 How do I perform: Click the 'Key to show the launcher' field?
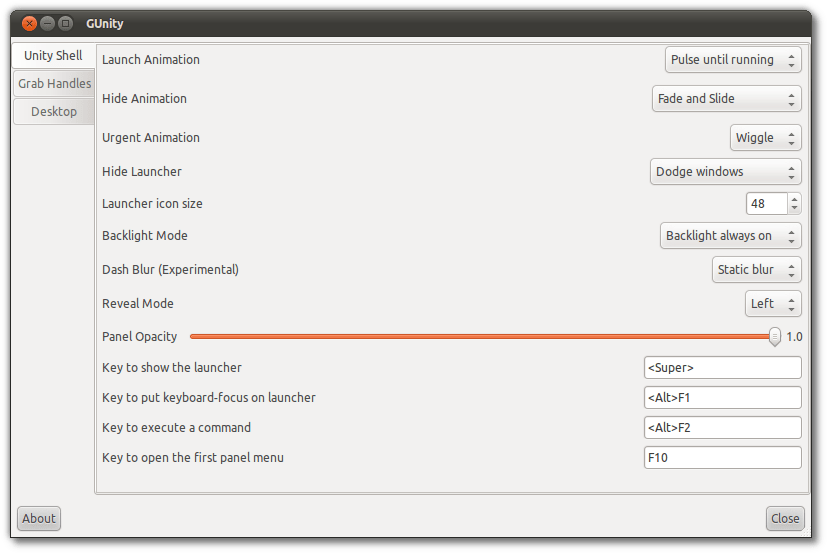click(x=722, y=368)
